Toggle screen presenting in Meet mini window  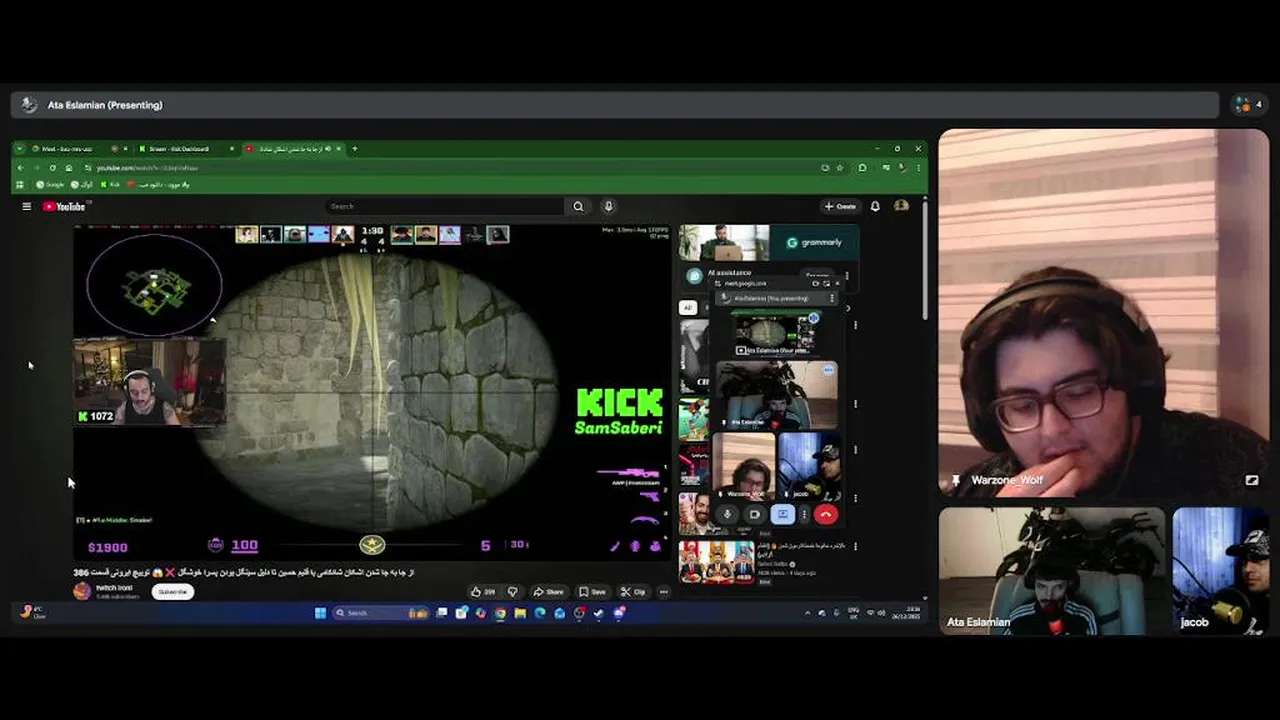(782, 514)
